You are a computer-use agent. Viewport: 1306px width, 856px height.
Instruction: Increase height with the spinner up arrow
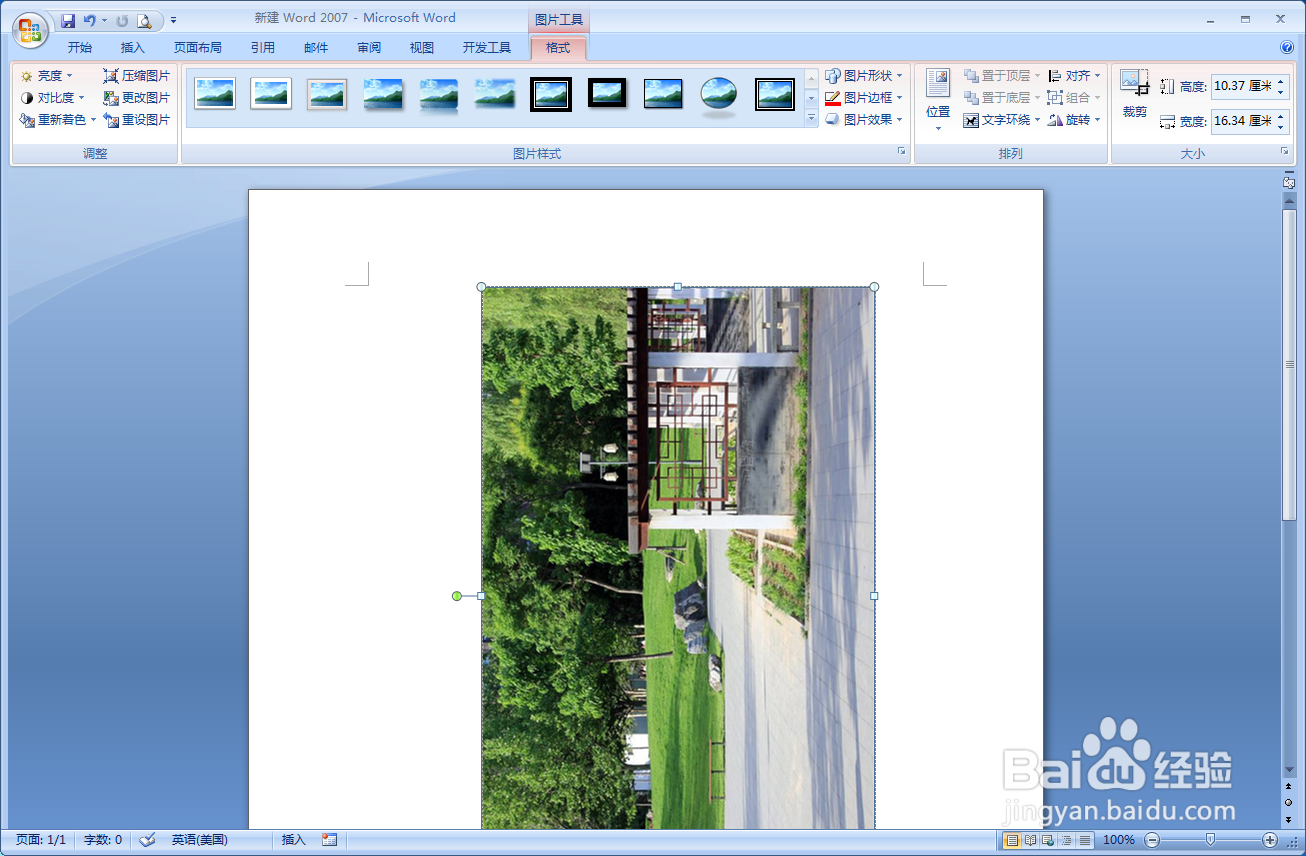point(1280,82)
